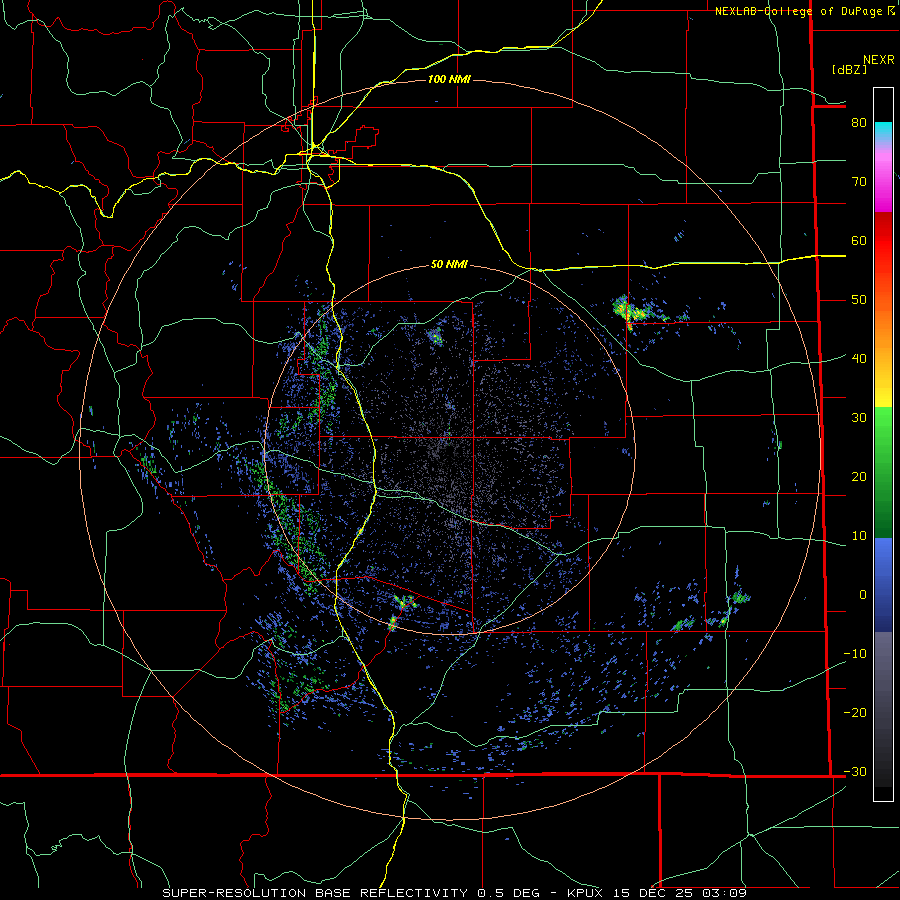The width and height of the screenshot is (900, 900).
Task: Click the KPUX 15 DEC 25 03:09 timestamp
Action: click(x=657, y=893)
